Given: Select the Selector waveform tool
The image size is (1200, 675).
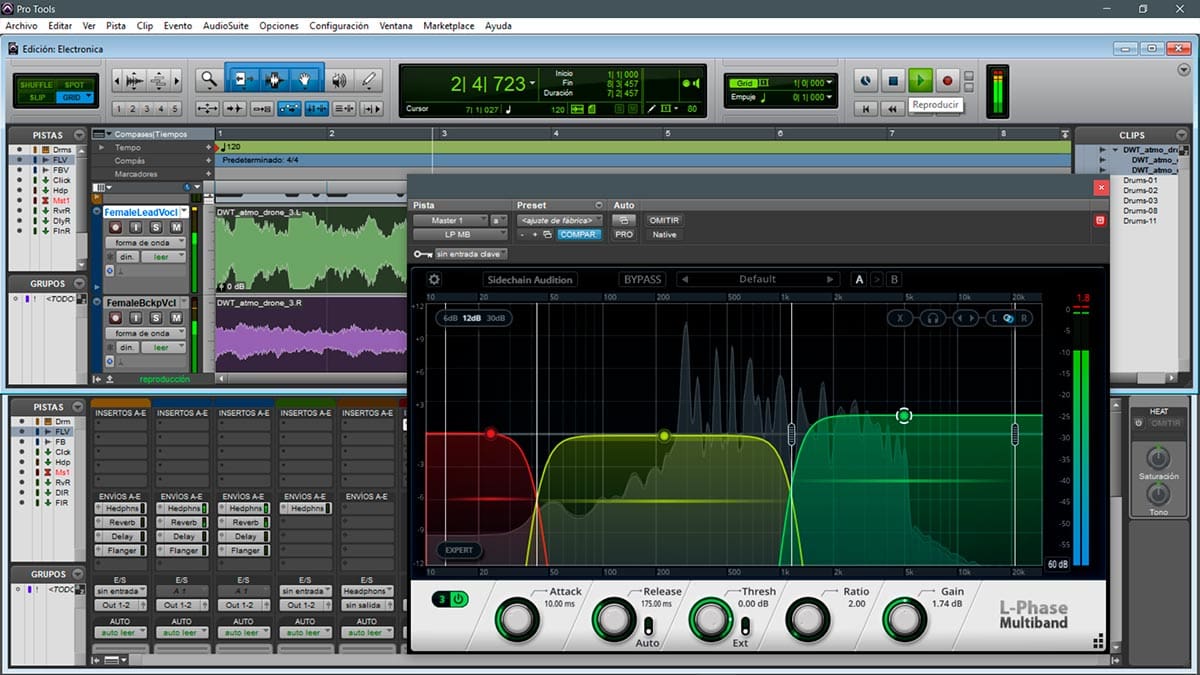Looking at the screenshot, I should point(274,79).
